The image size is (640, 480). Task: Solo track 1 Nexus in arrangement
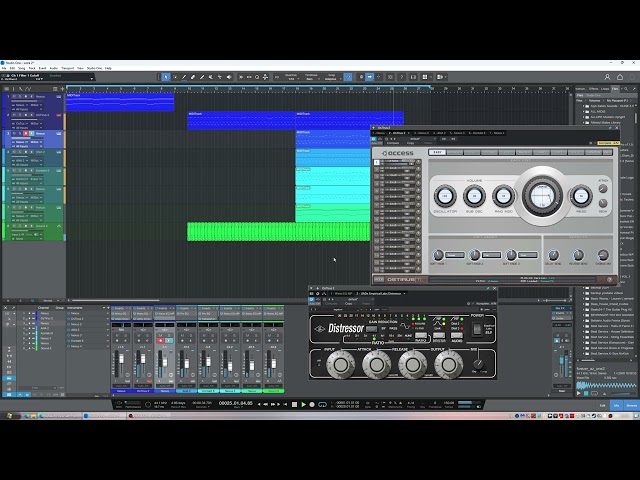click(x=20, y=97)
